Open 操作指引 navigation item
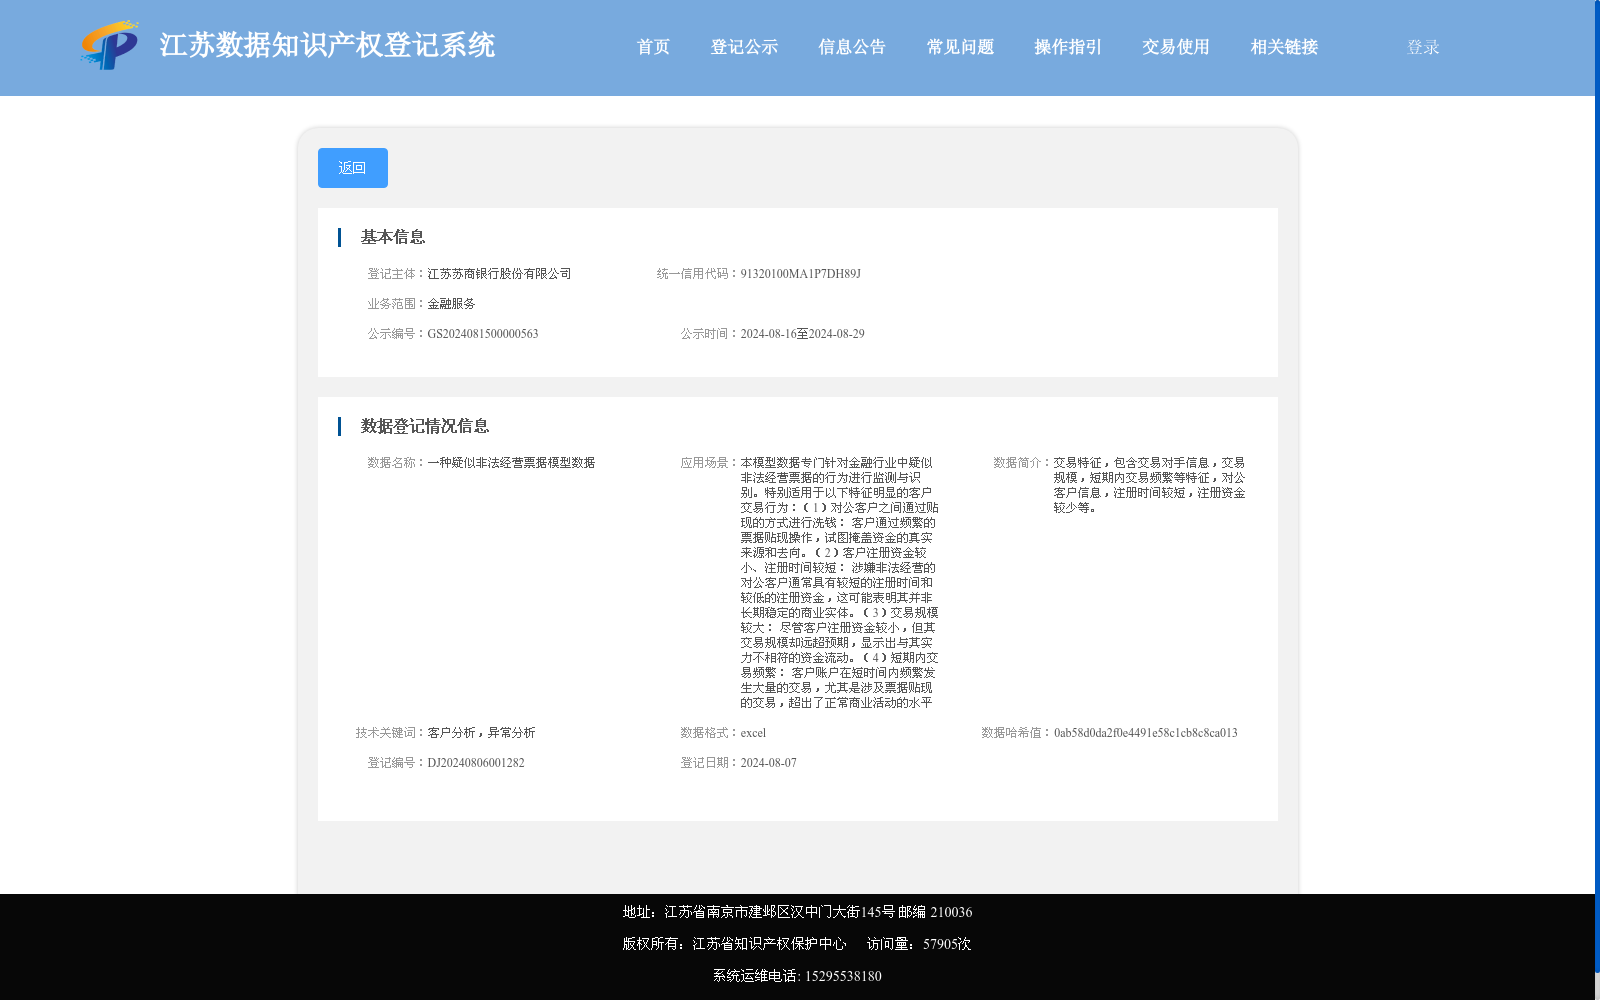The width and height of the screenshot is (1600, 1000). [x=1068, y=47]
